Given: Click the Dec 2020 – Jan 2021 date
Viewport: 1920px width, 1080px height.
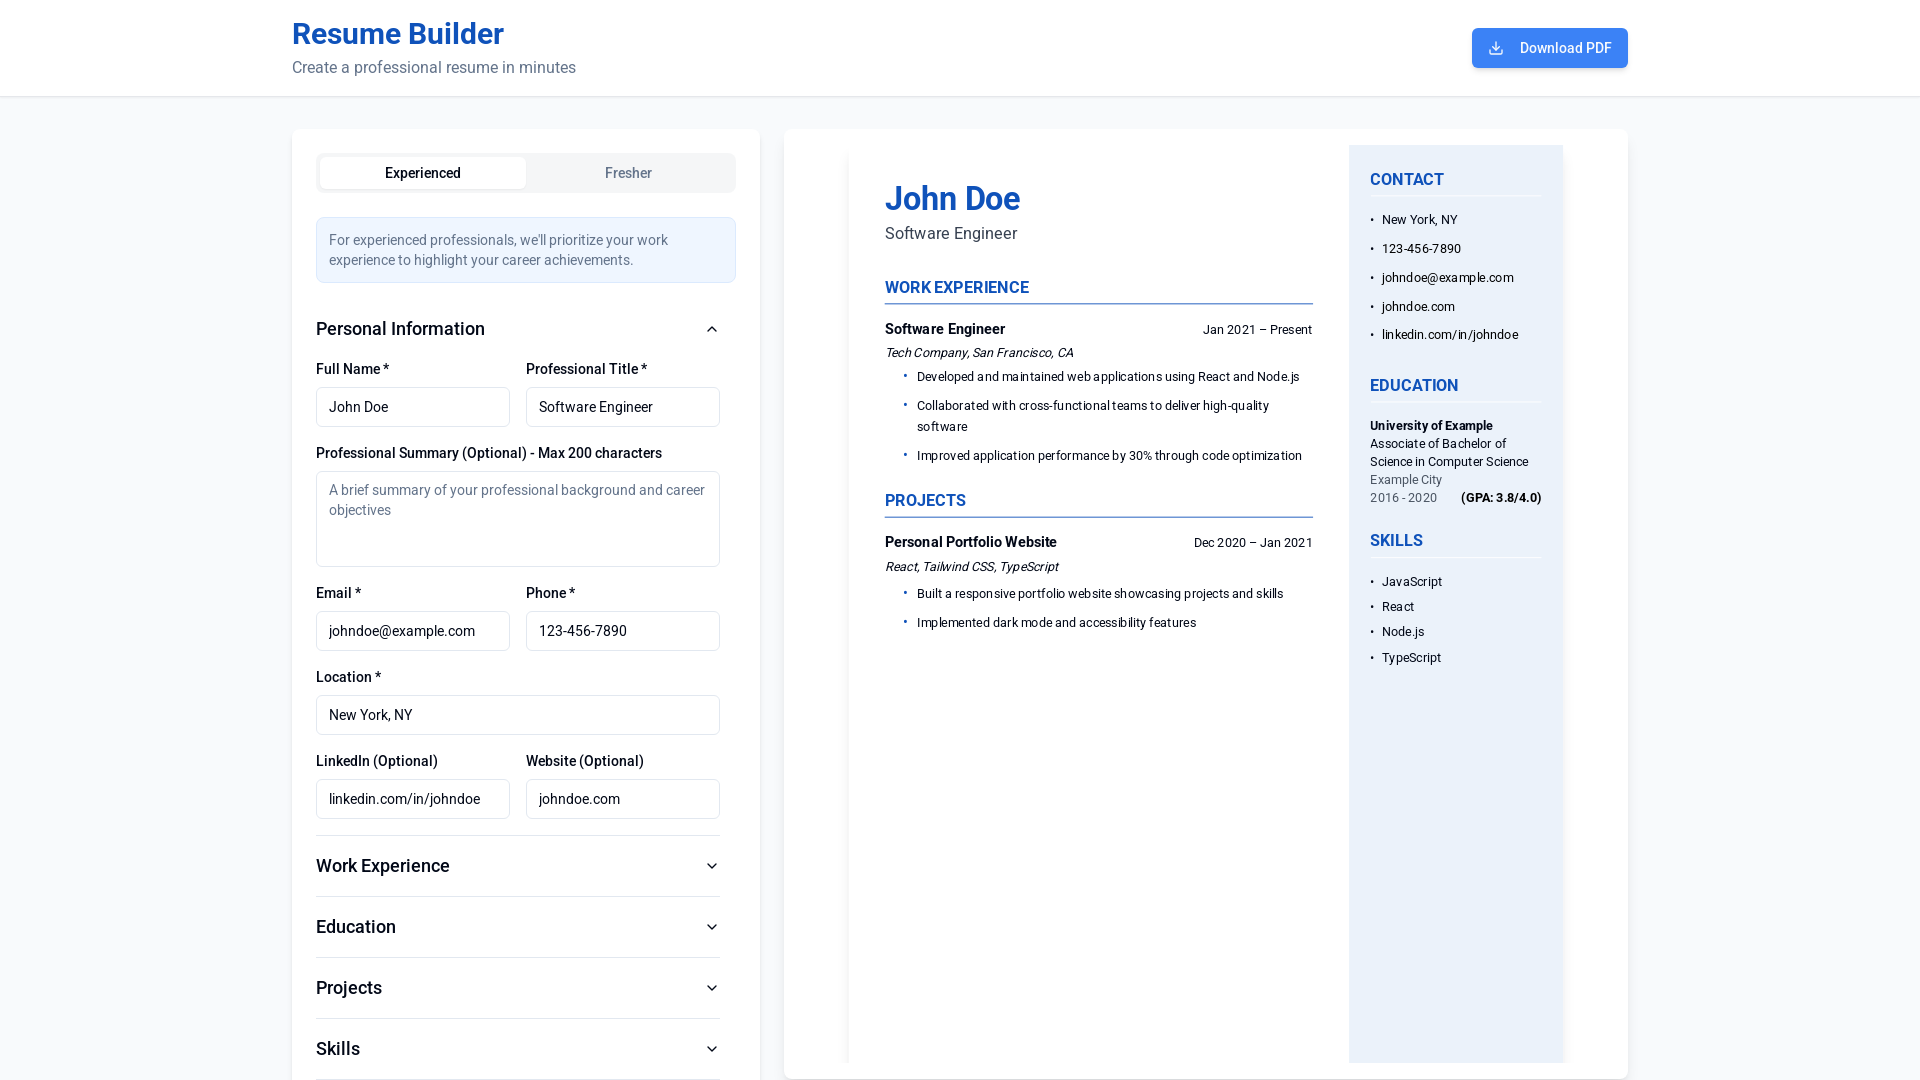Looking at the screenshot, I should (1253, 543).
